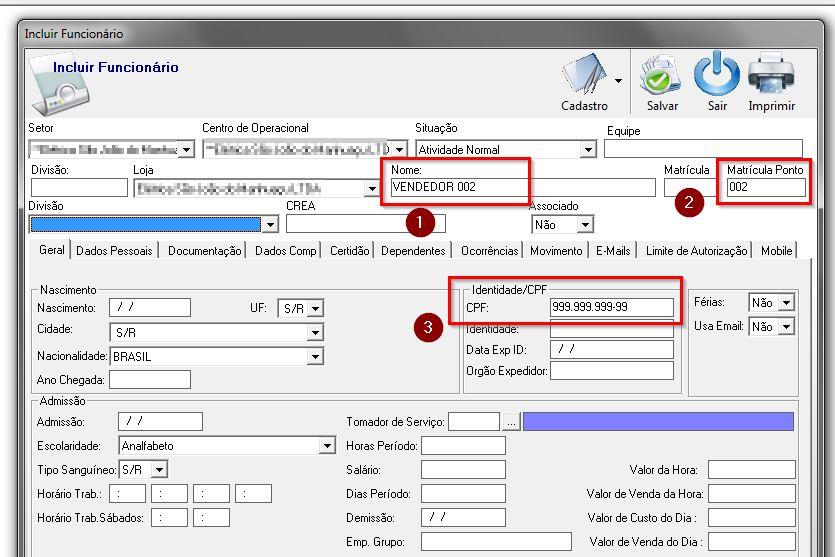
Task: Open the Escolaridade Analfabeto dropdown
Action: (x=327, y=446)
